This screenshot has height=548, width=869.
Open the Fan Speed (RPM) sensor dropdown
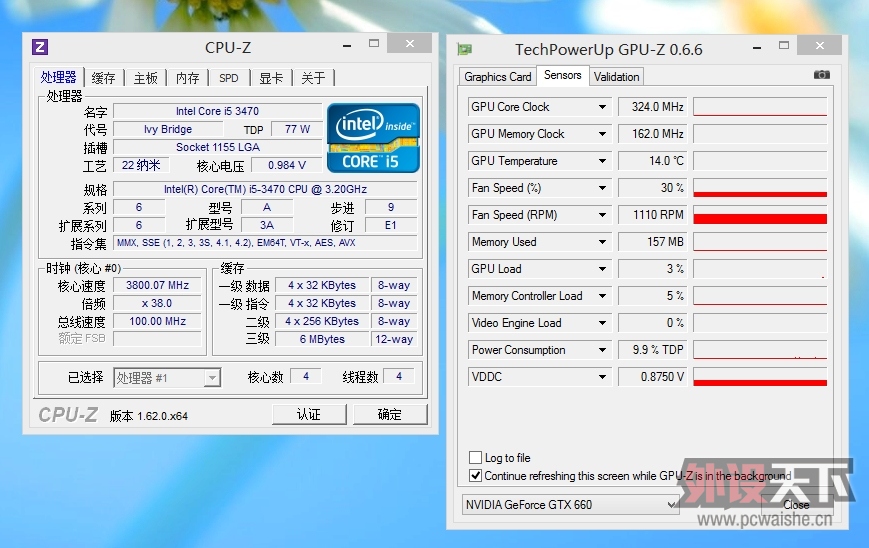pos(602,215)
